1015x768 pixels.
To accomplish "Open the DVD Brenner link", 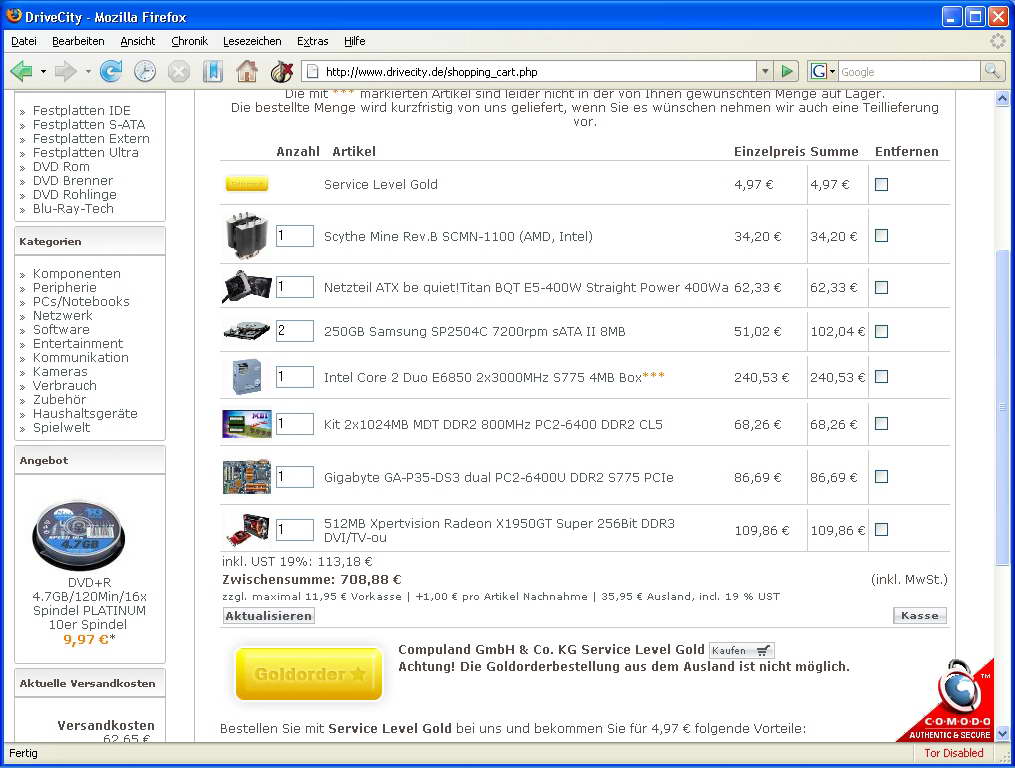I will click(73, 180).
